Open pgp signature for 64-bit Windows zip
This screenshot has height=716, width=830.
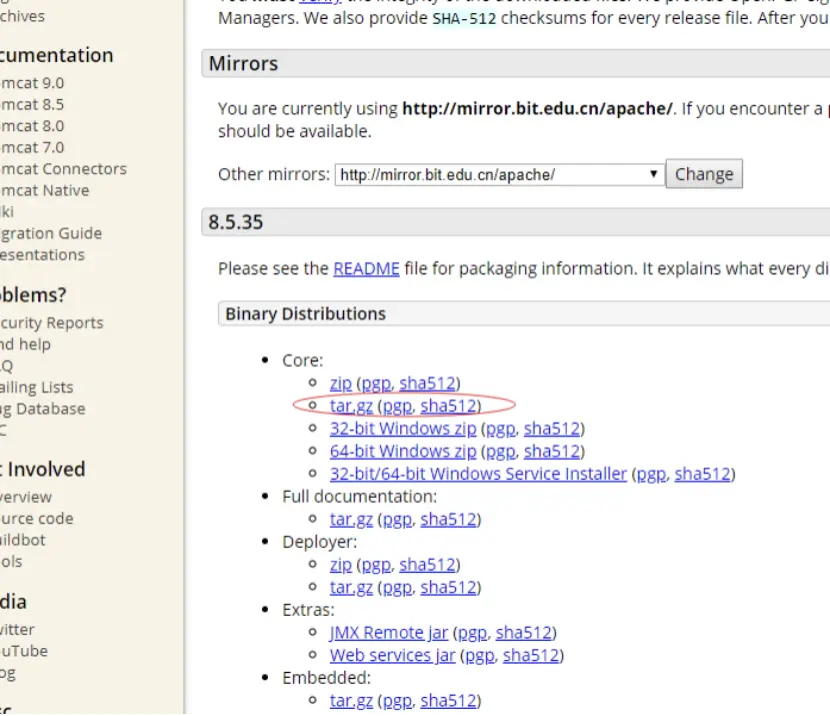pyautogui.click(x=501, y=452)
